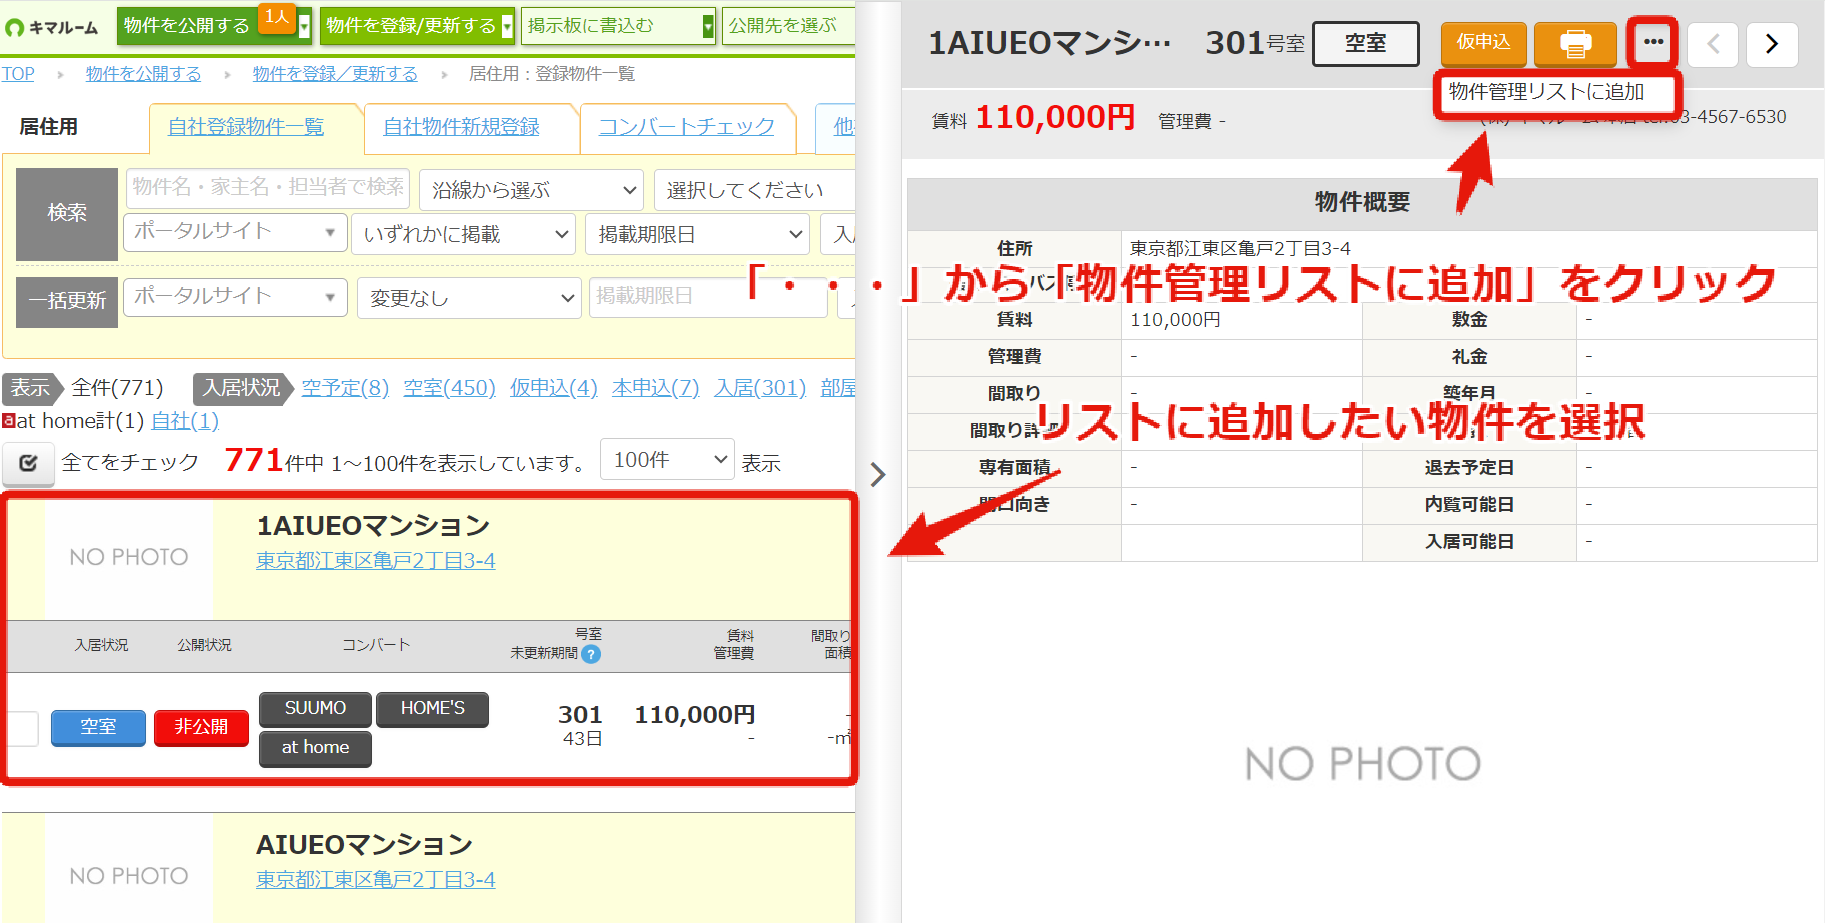Tick the checkbox on the 1AIUEOマンション row
Screen dimensions: 1825x923
point(22,728)
